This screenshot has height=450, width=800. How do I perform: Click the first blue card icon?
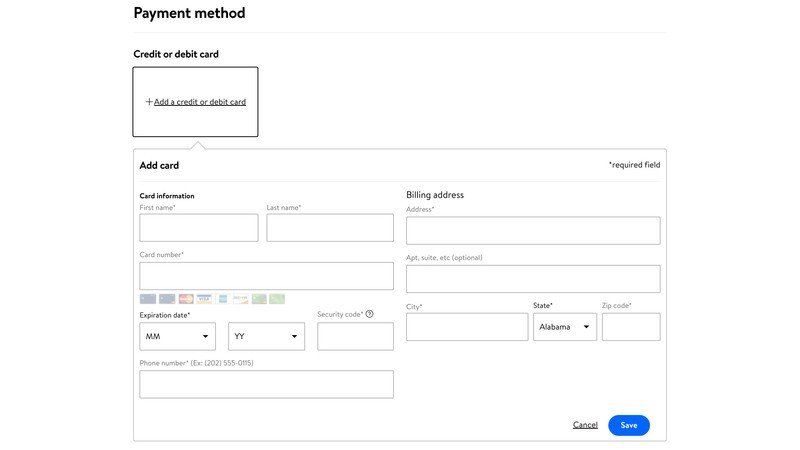click(x=148, y=298)
